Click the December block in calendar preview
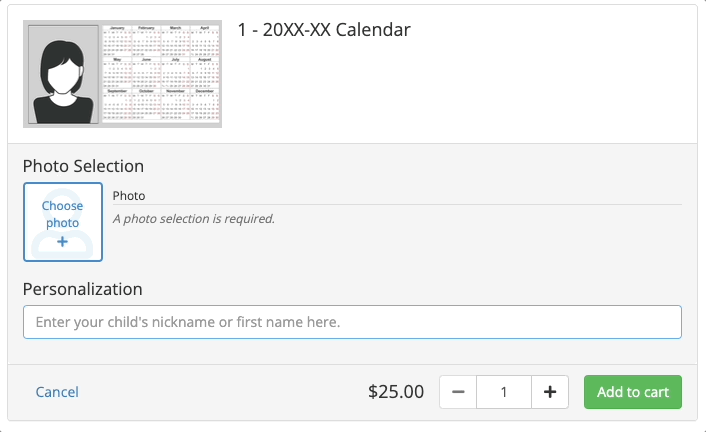This screenshot has height=432, width=706. (205, 105)
